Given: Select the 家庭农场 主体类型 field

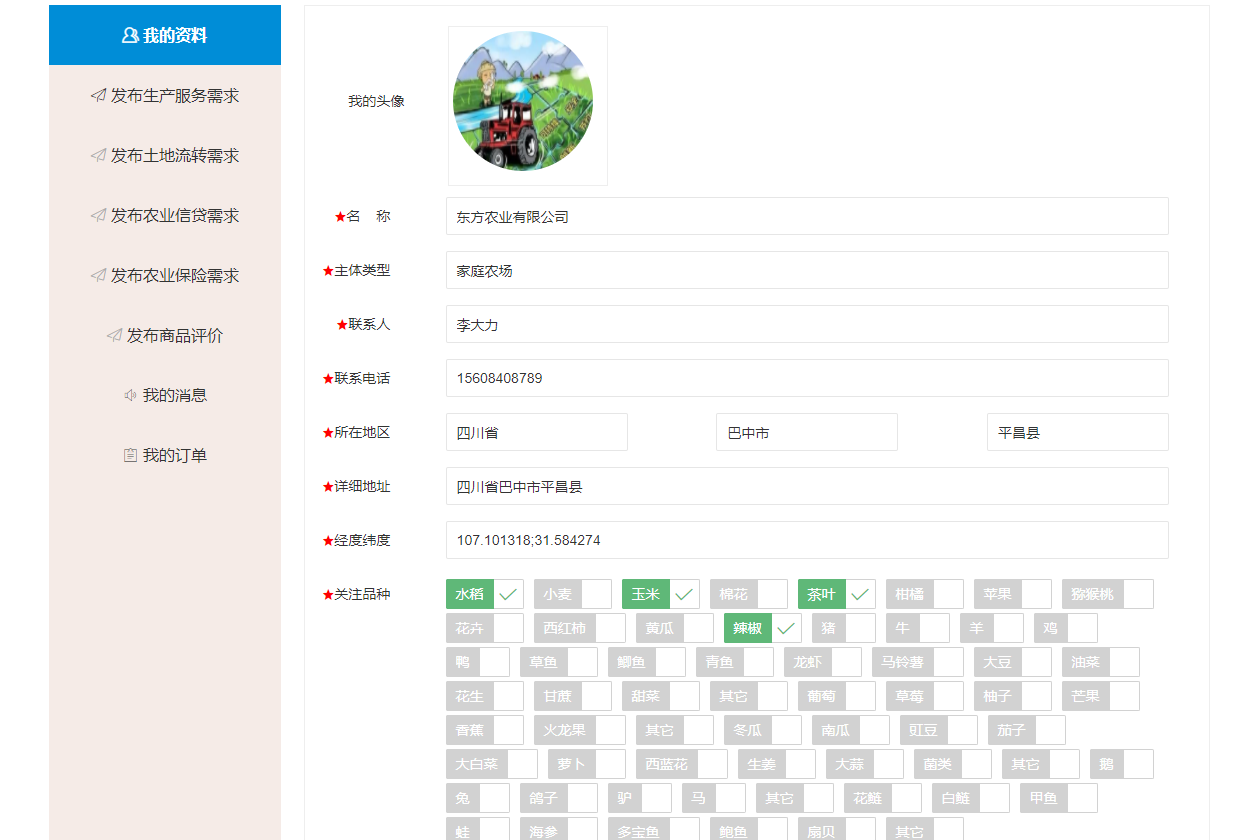Looking at the screenshot, I should click(807, 270).
